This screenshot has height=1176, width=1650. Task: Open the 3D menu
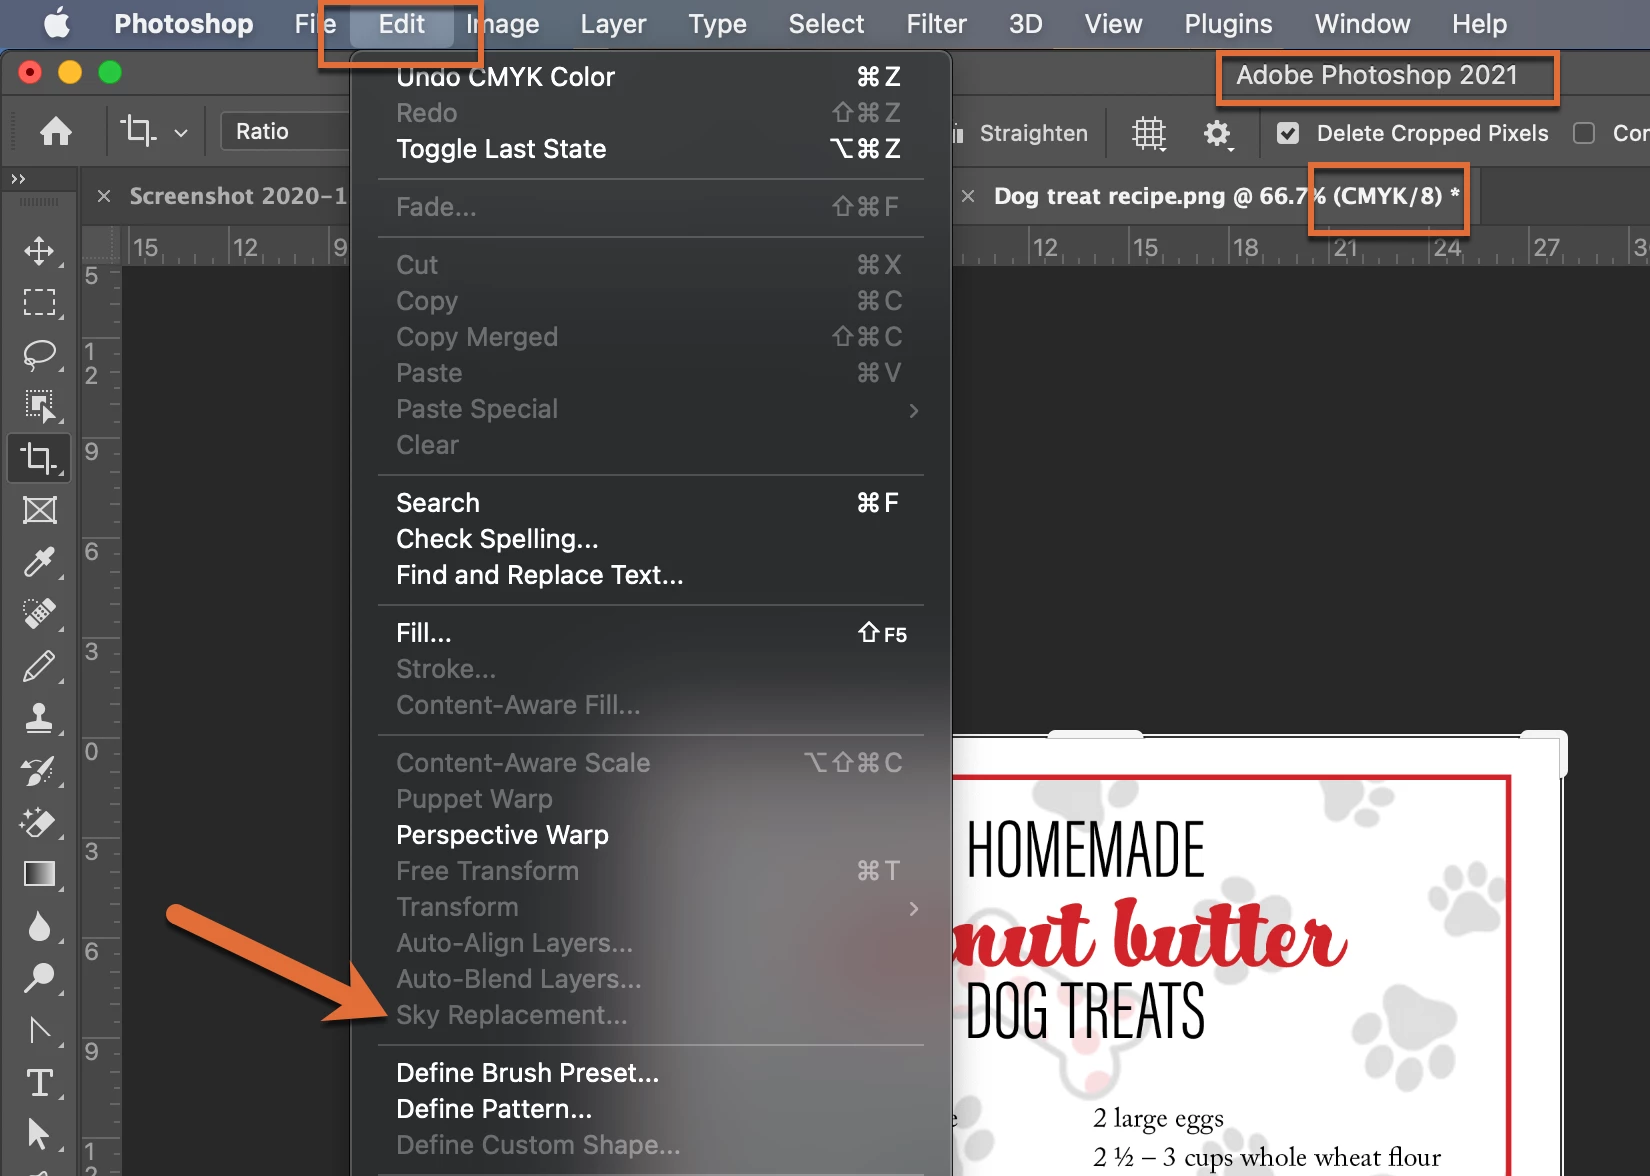click(x=1025, y=23)
